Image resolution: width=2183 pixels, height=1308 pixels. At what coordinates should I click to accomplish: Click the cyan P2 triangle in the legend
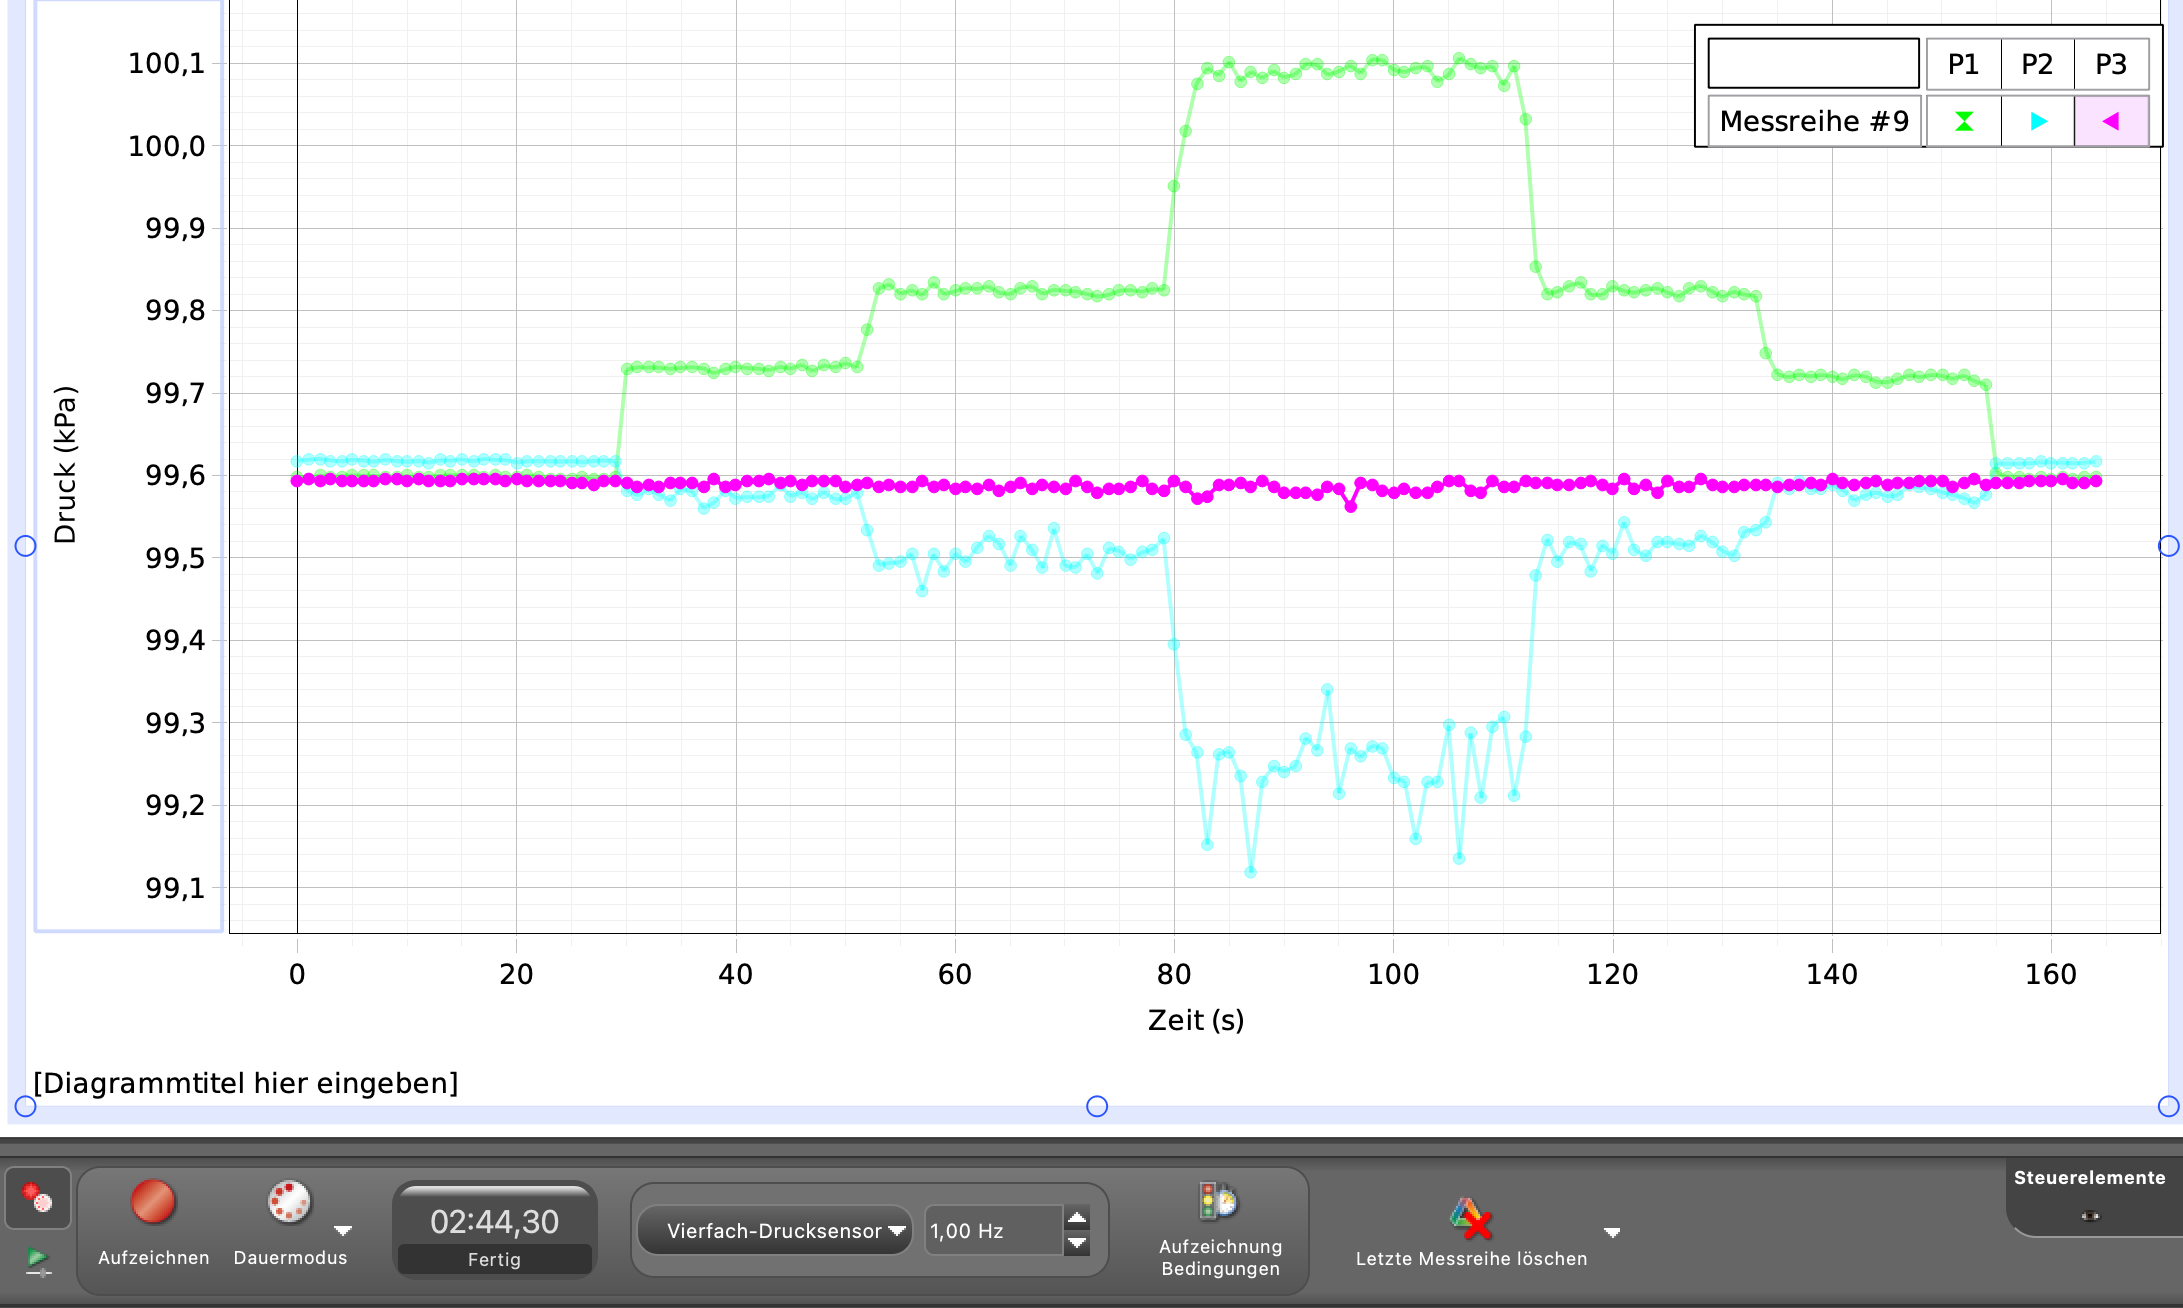pos(2037,121)
